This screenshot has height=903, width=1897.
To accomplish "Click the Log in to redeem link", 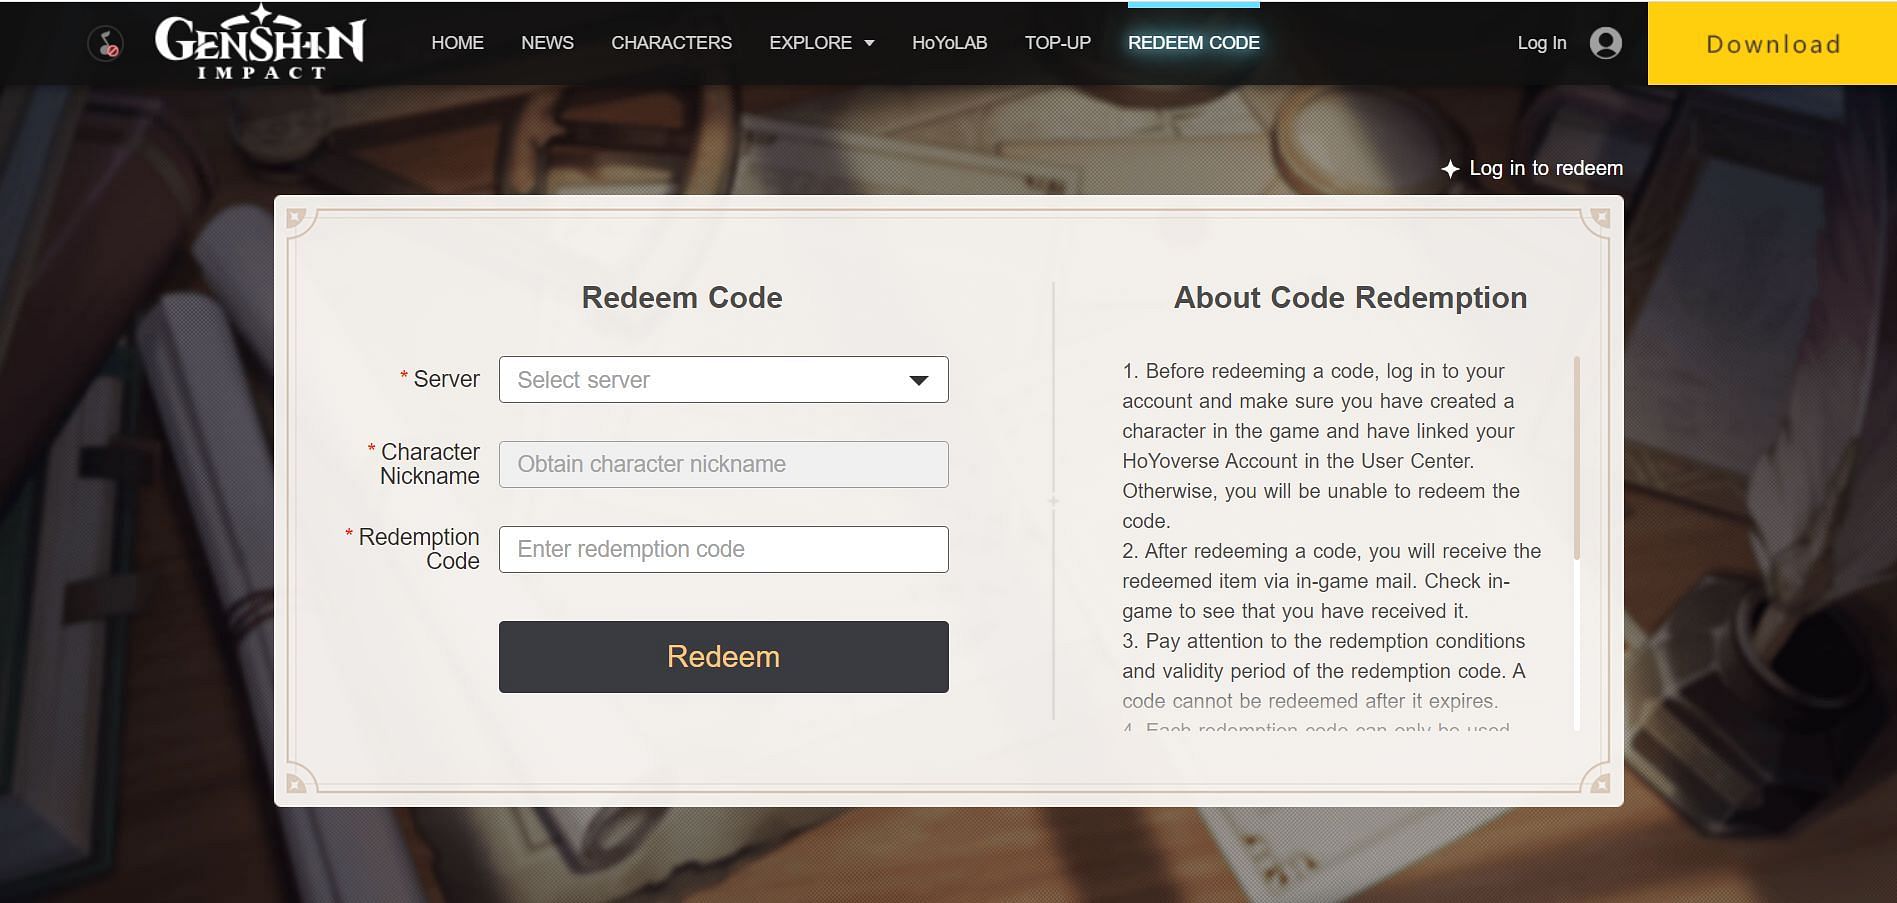I will click(x=1532, y=168).
